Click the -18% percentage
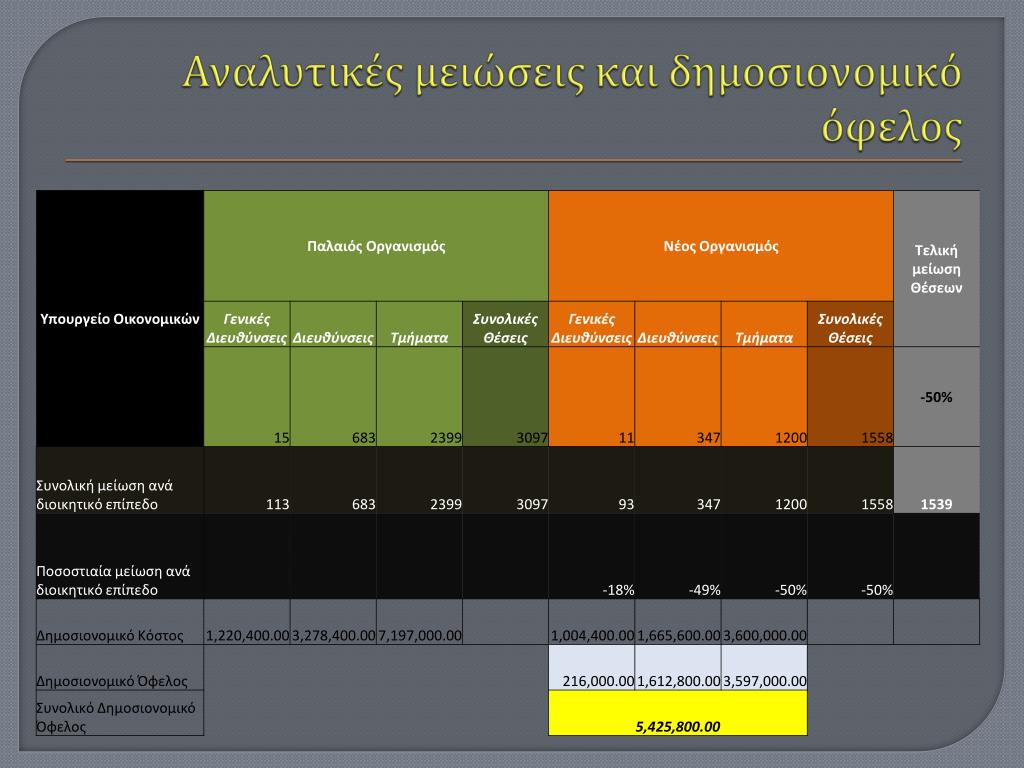The image size is (1024, 768). tap(618, 590)
